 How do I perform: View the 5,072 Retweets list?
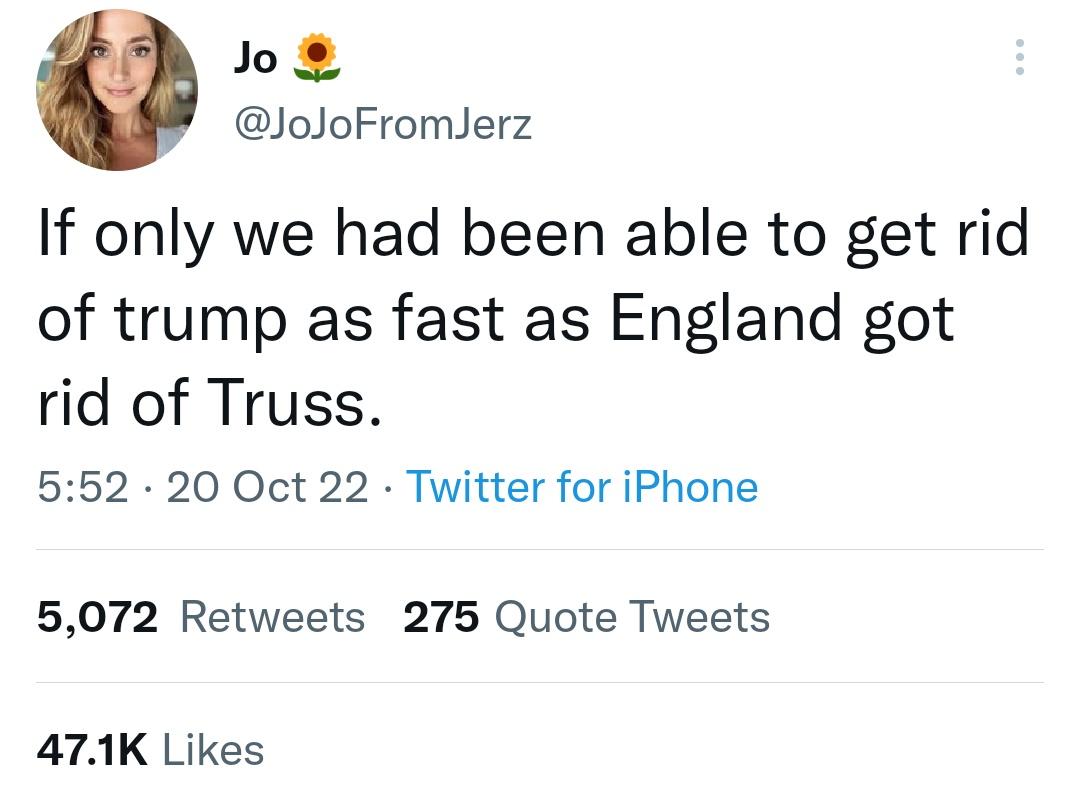pos(97,616)
